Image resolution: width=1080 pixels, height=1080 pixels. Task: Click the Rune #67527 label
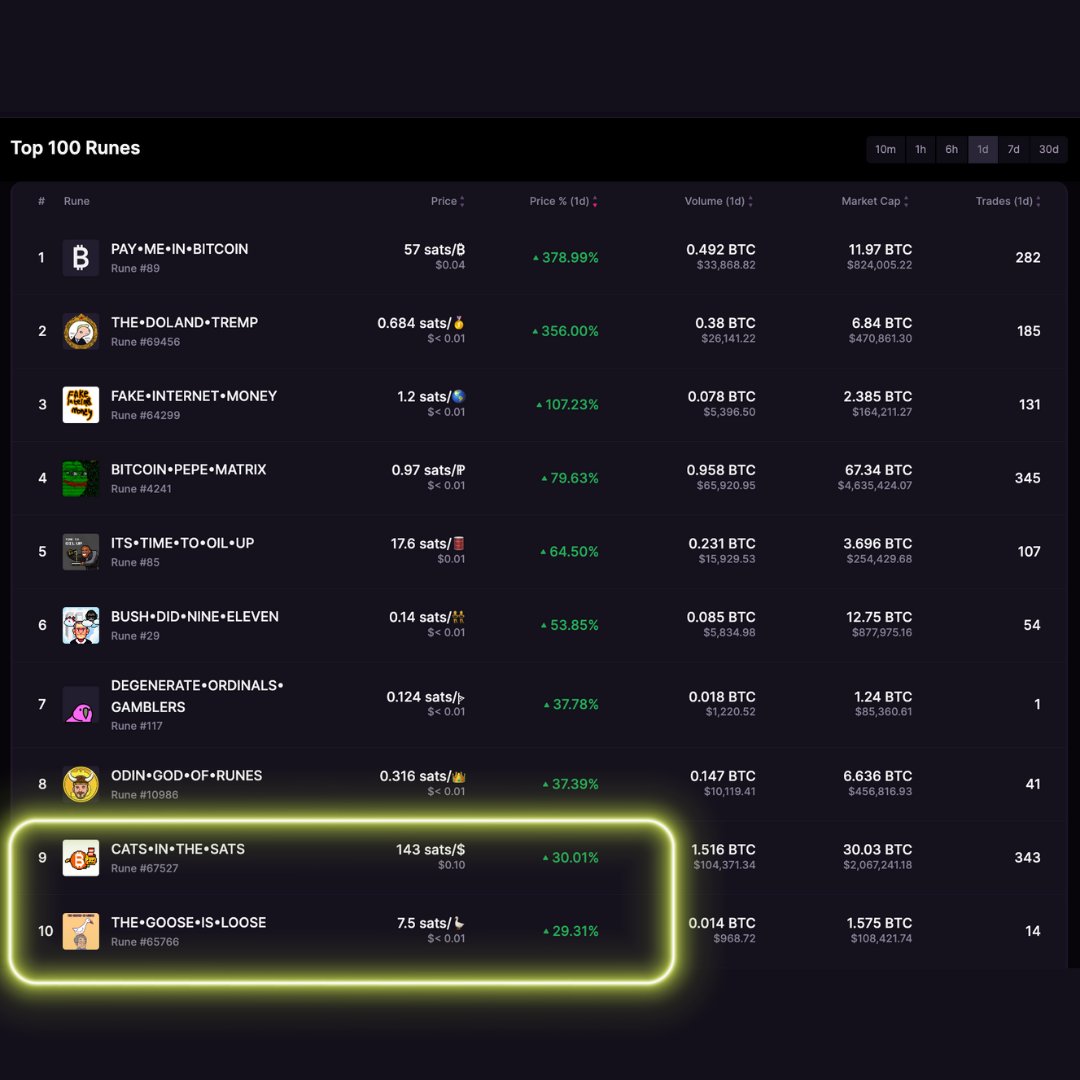[145, 869]
